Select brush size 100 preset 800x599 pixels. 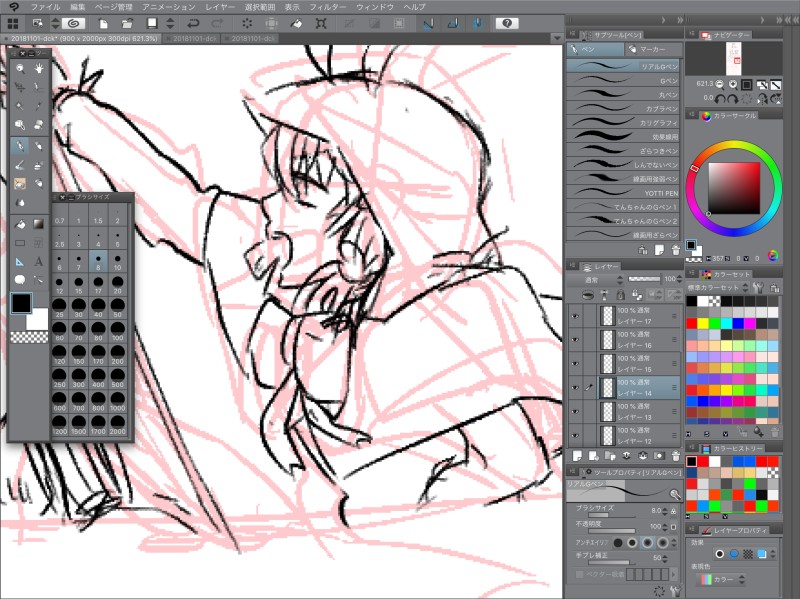[117, 332]
